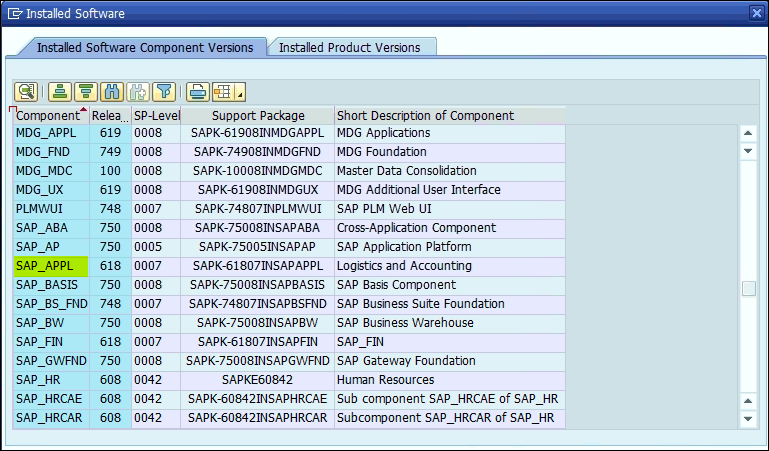Click the select-all corner of the table
Image resolution: width=769 pixels, height=451 pixels.
pos(12,110)
